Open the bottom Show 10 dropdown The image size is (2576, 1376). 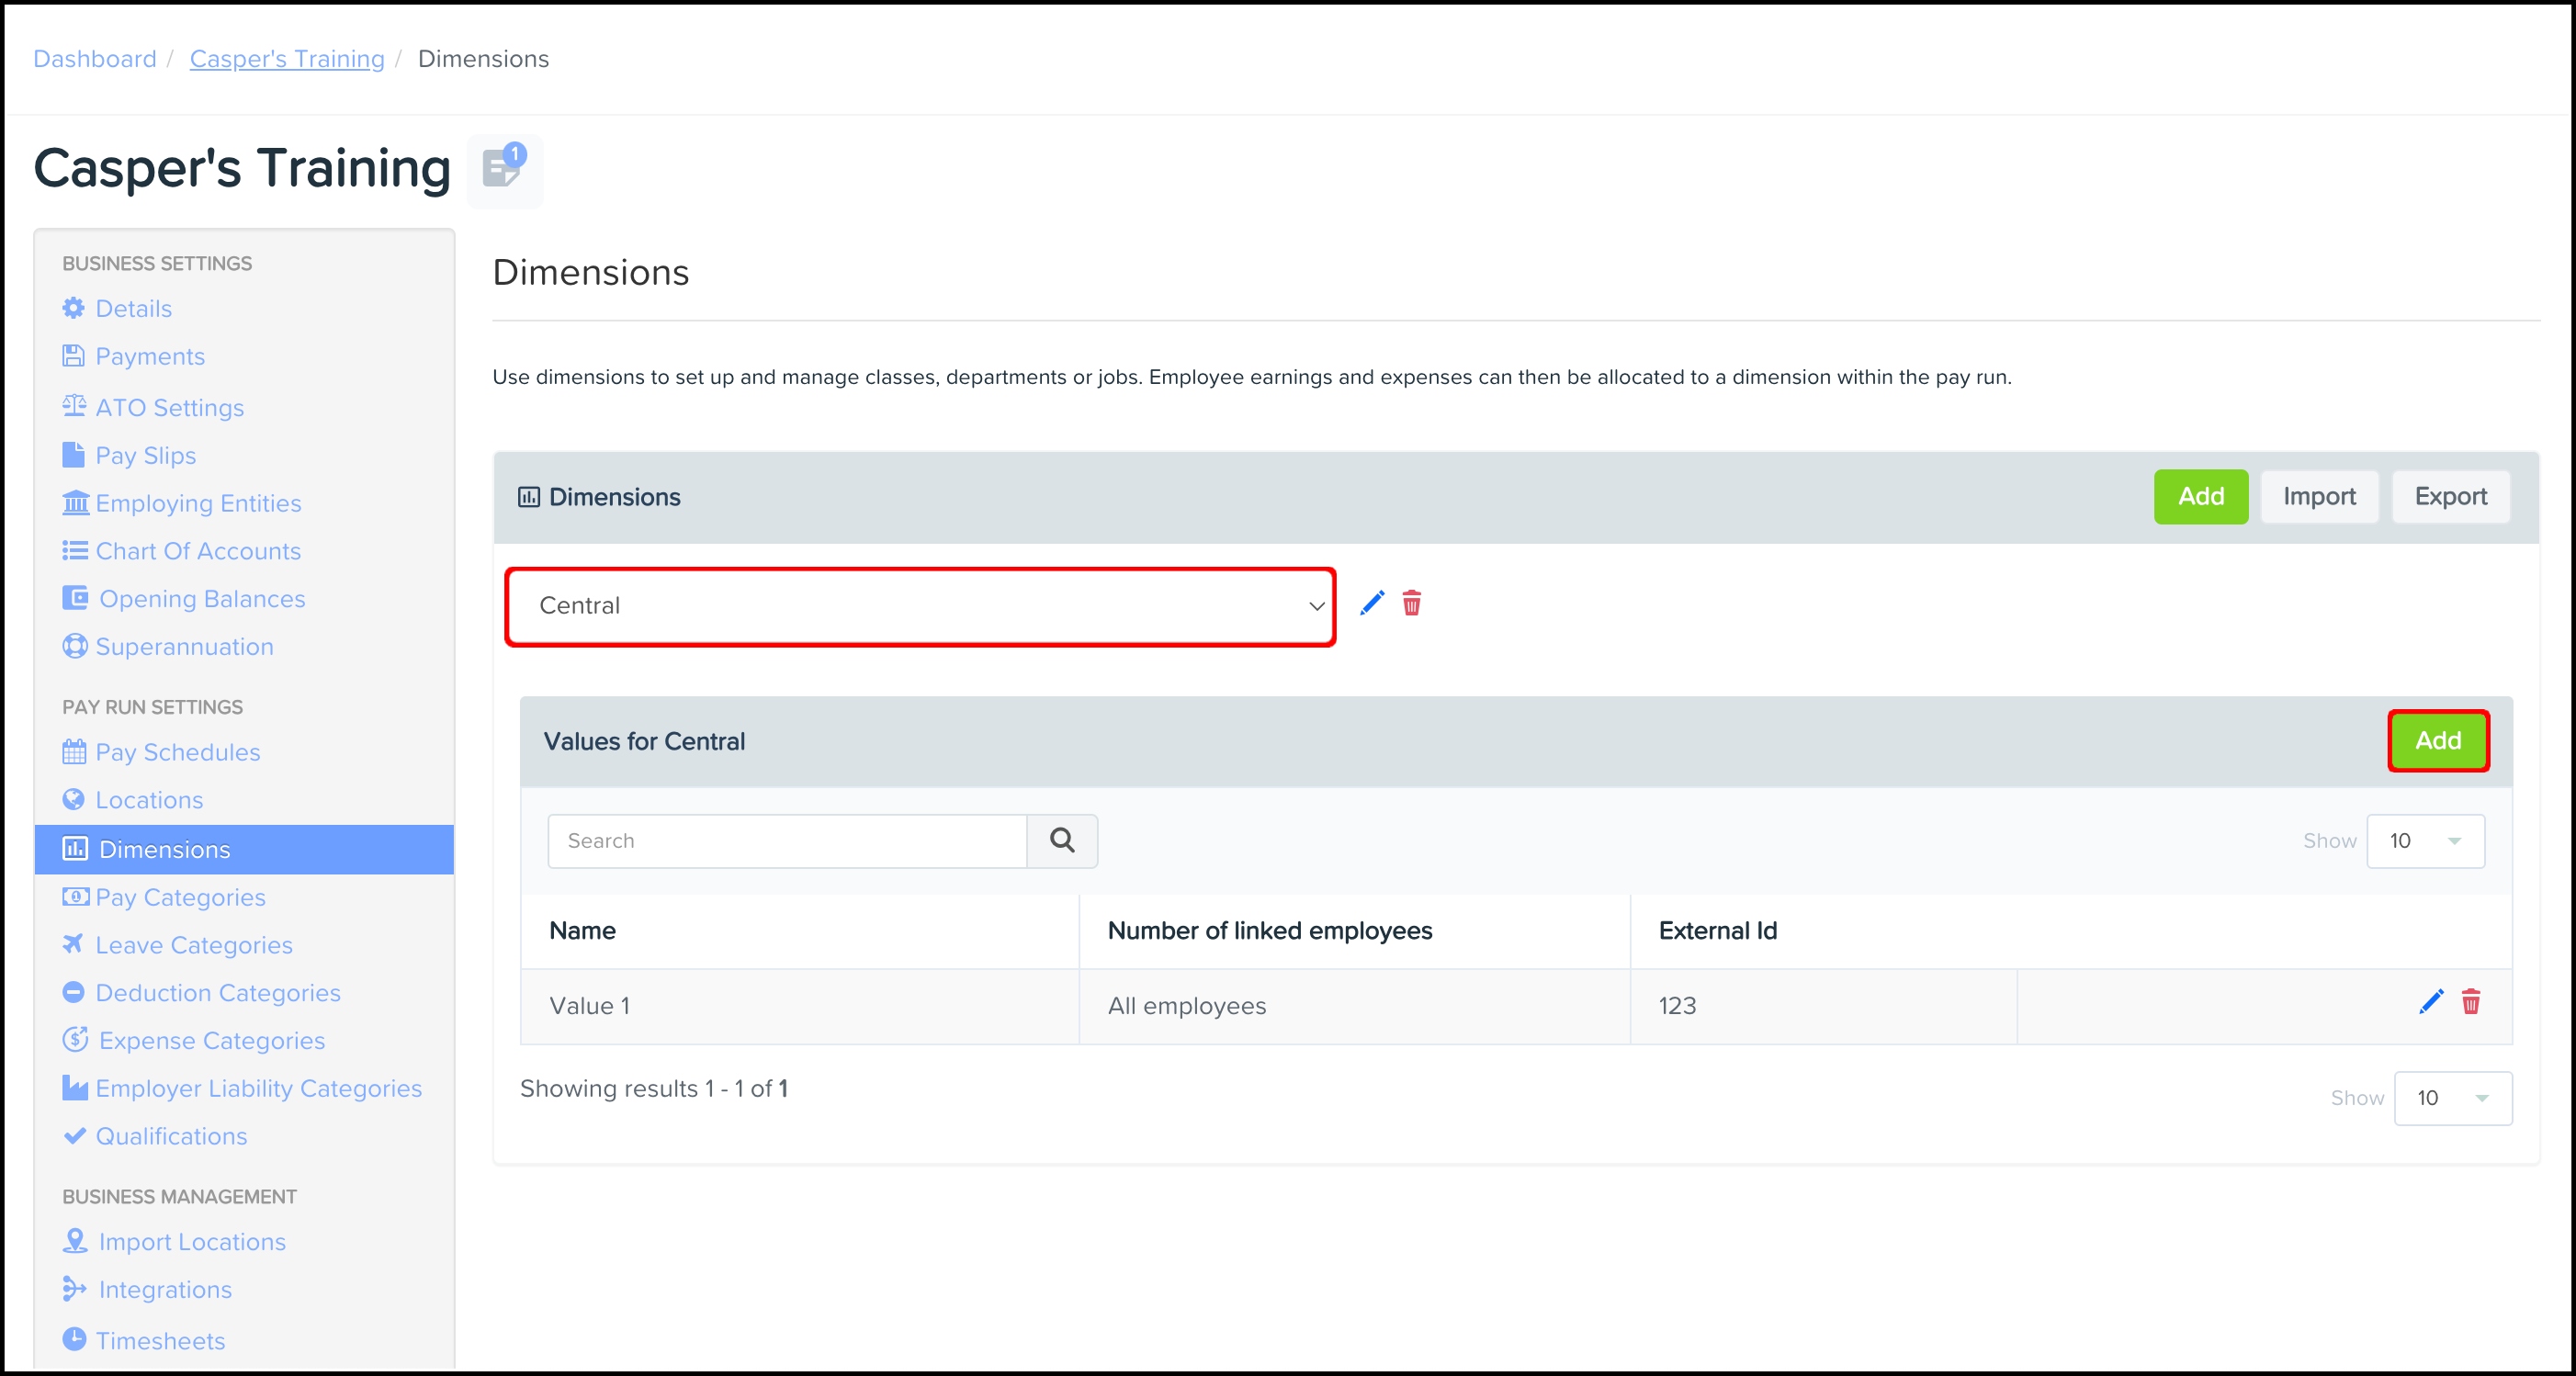(2452, 1098)
